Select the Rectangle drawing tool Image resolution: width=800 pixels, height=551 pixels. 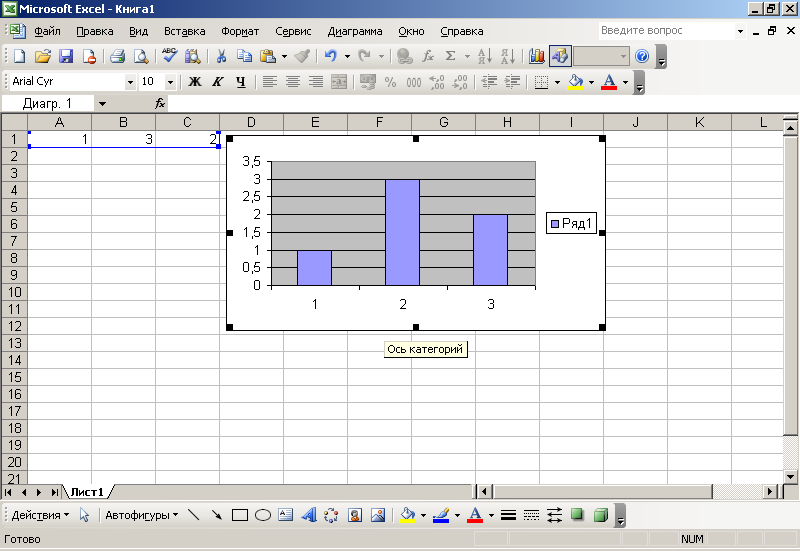point(240,516)
